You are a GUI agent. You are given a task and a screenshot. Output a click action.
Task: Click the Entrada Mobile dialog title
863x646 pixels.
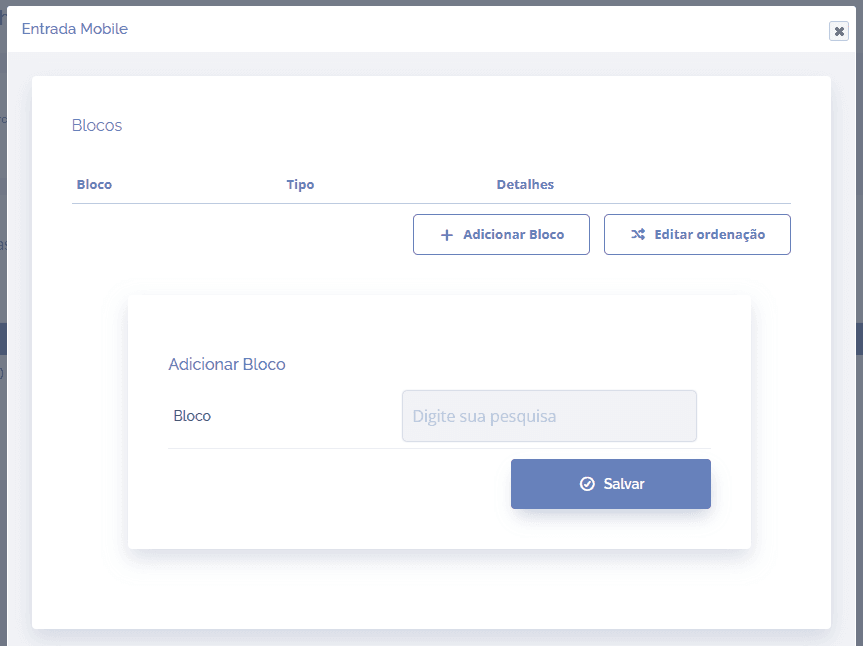click(75, 29)
